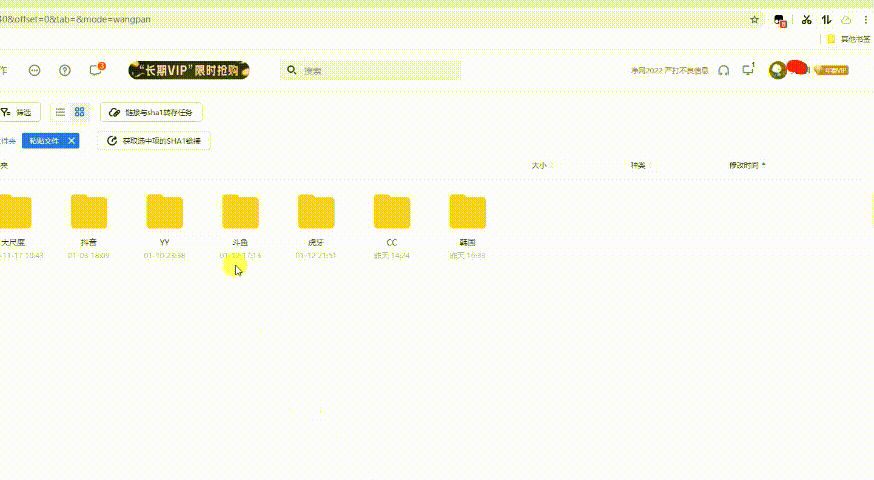Click the user avatar in header

(x=776, y=70)
